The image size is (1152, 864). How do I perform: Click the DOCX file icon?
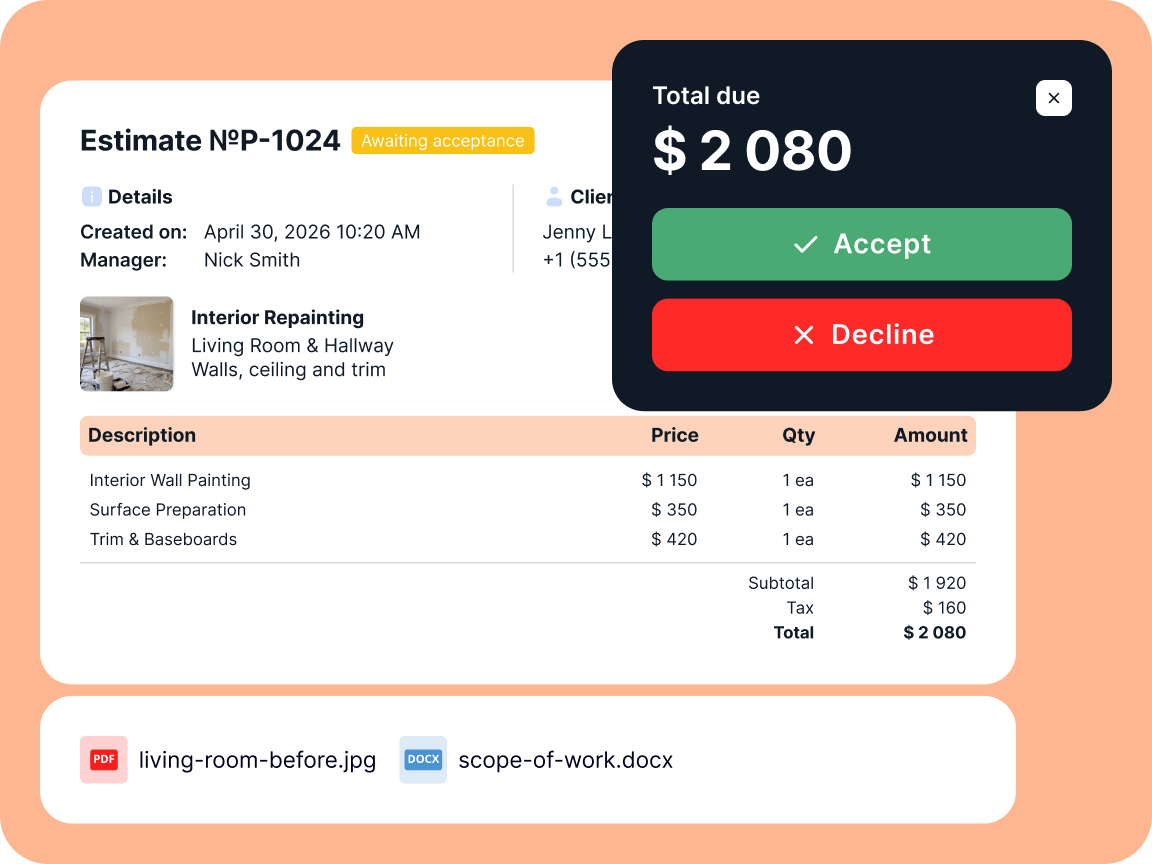pos(423,759)
